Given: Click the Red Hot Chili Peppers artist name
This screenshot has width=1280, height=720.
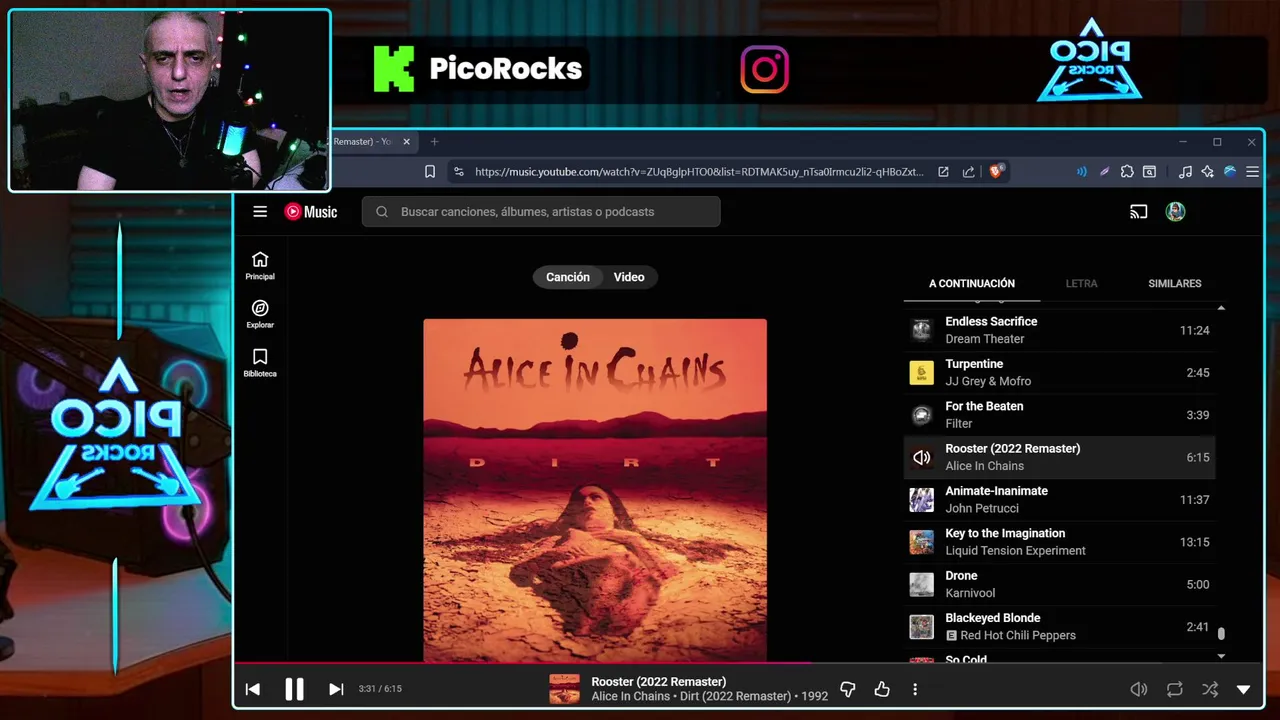Looking at the screenshot, I should (x=1018, y=636).
